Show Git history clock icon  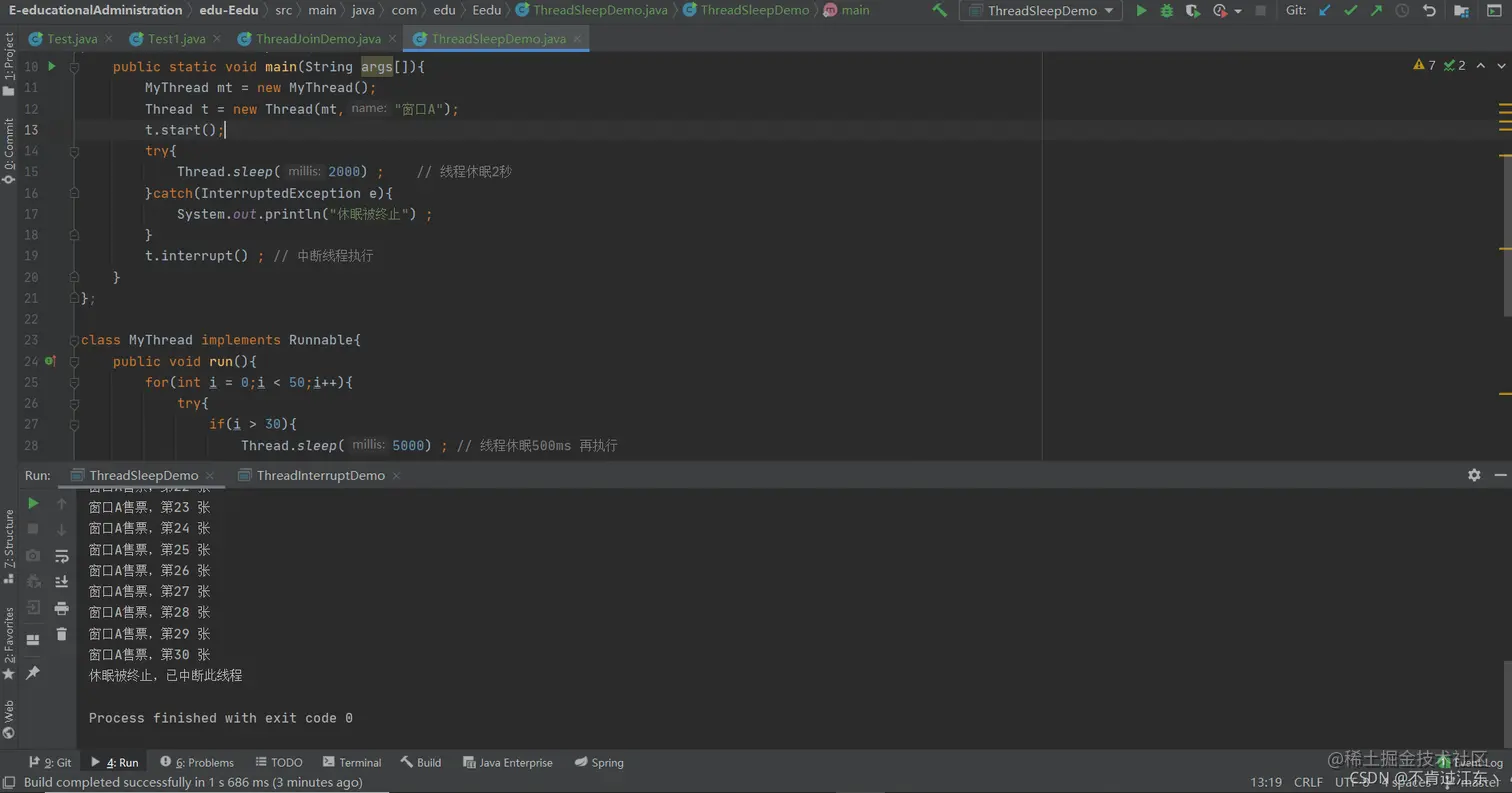pyautogui.click(x=1403, y=11)
